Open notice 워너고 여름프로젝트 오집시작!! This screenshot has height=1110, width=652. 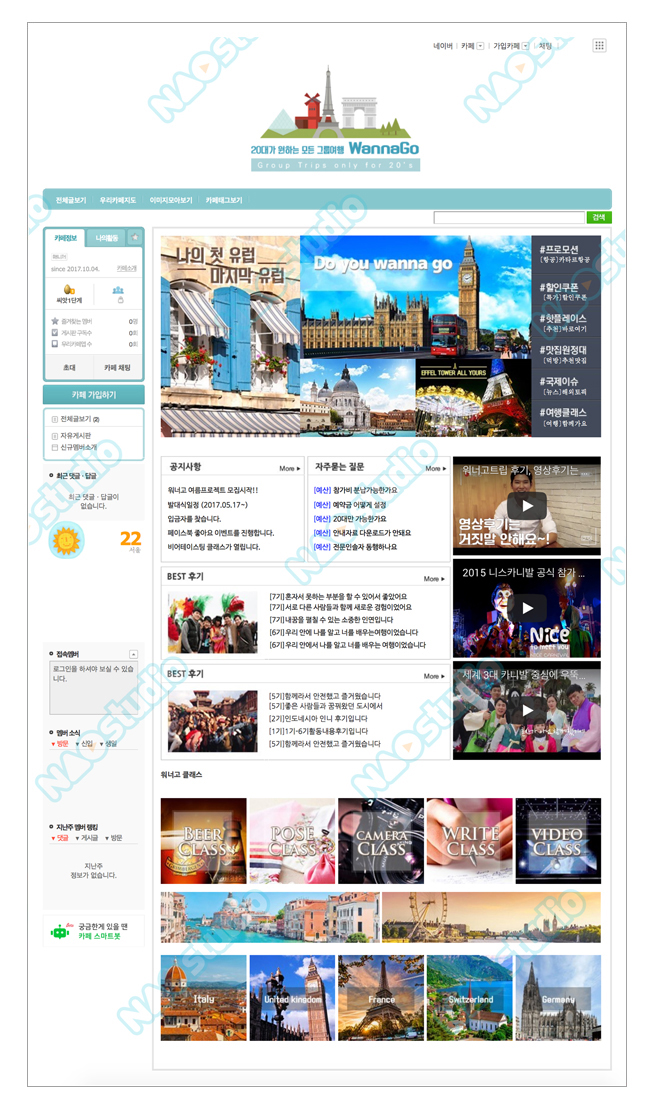tap(213, 490)
